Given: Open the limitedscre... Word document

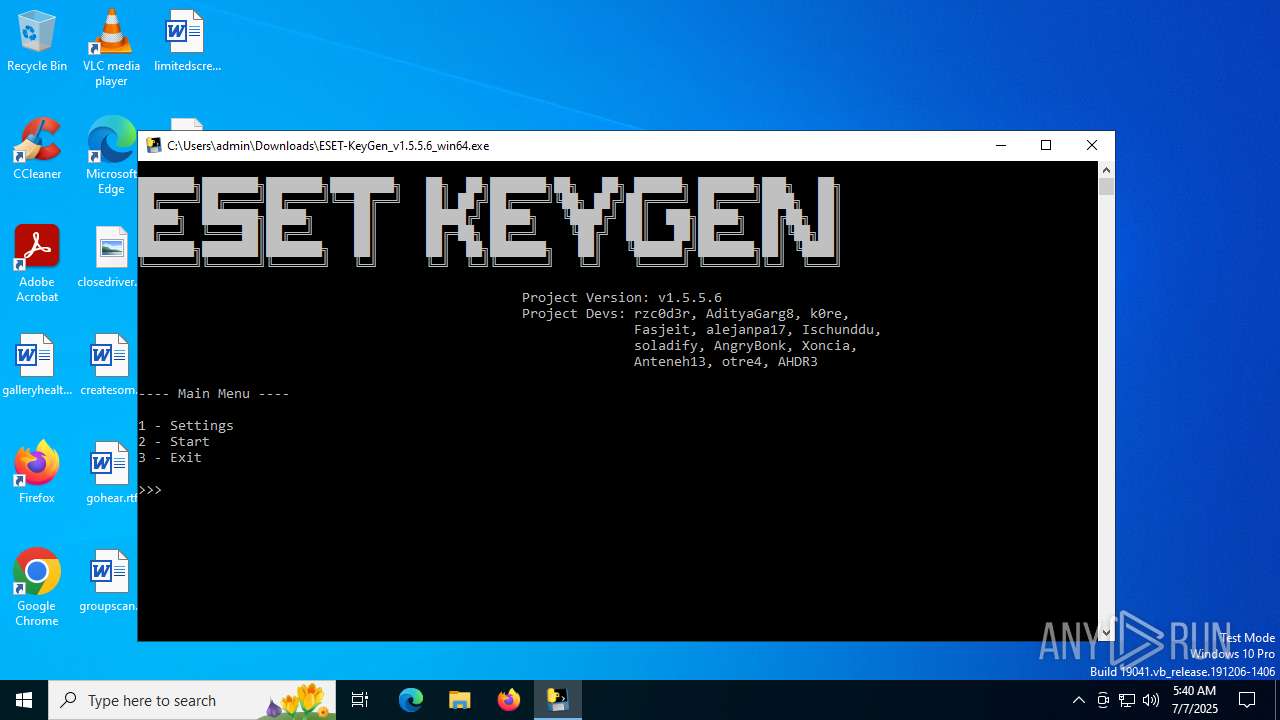Looking at the screenshot, I should (x=187, y=42).
